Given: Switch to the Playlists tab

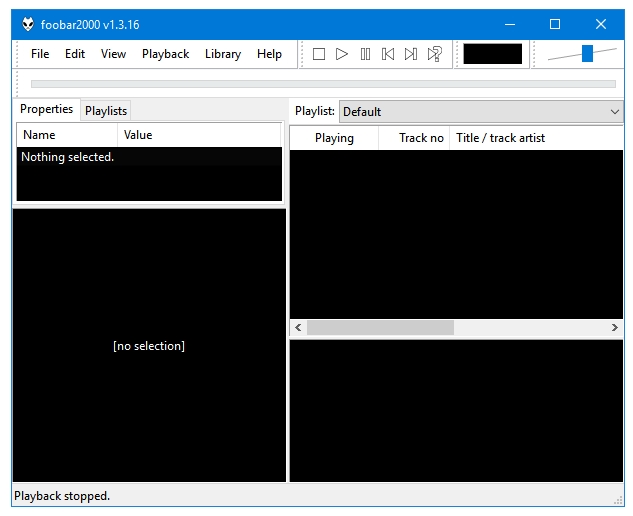Looking at the screenshot, I should (106, 111).
